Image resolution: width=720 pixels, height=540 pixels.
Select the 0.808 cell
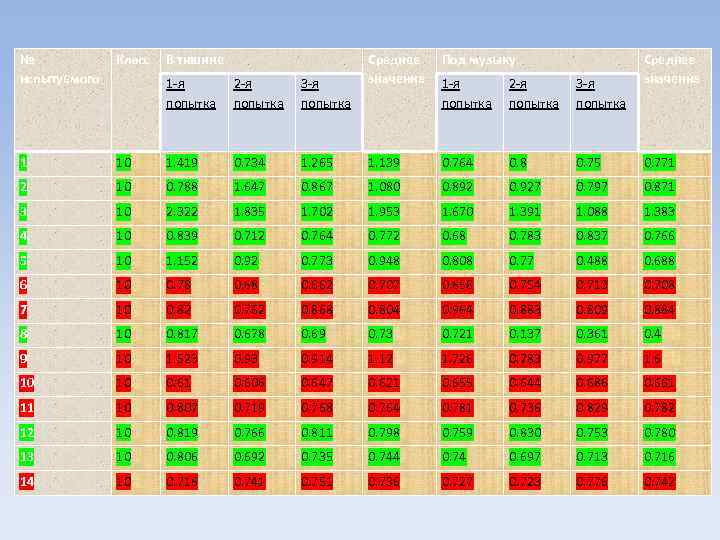point(457,261)
